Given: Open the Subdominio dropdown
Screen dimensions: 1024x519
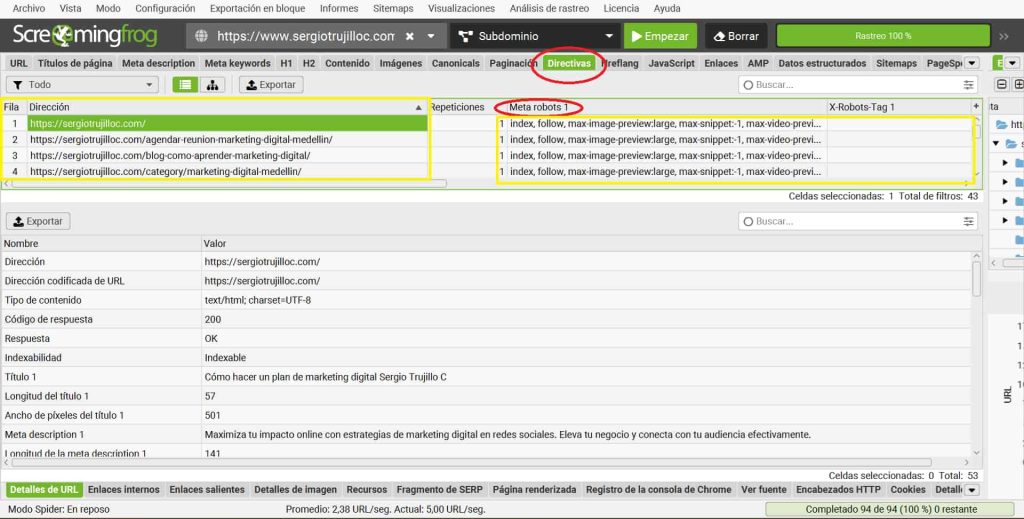Looking at the screenshot, I should pos(608,36).
